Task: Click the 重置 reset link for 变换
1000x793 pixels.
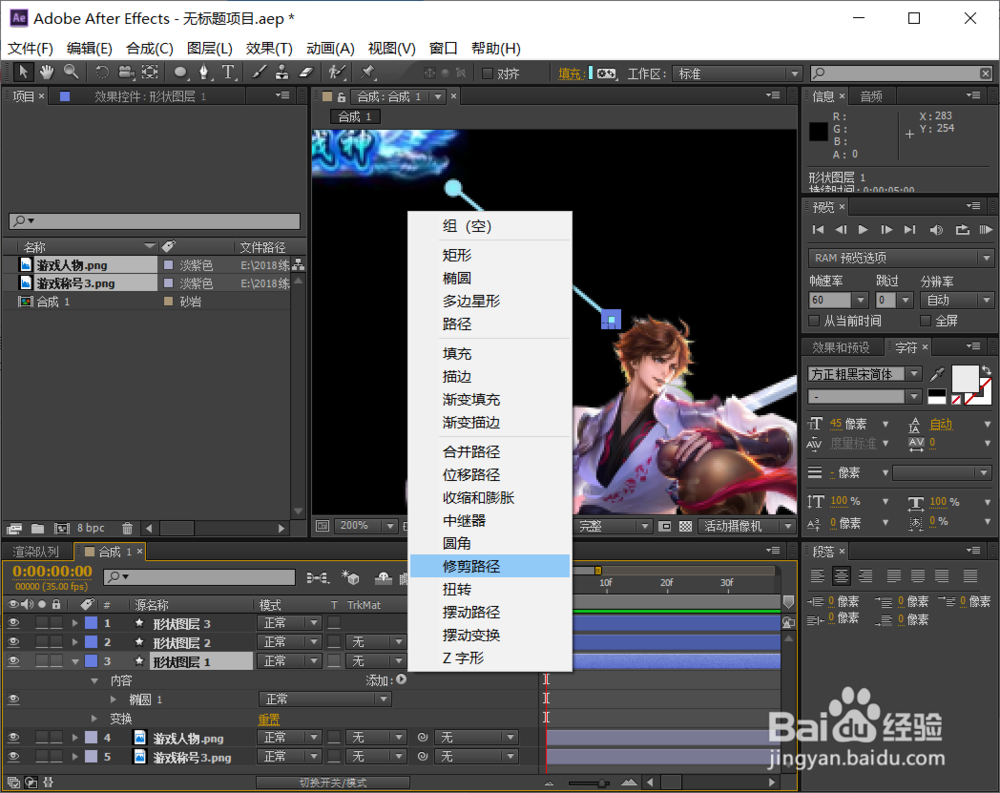Action: point(268,719)
